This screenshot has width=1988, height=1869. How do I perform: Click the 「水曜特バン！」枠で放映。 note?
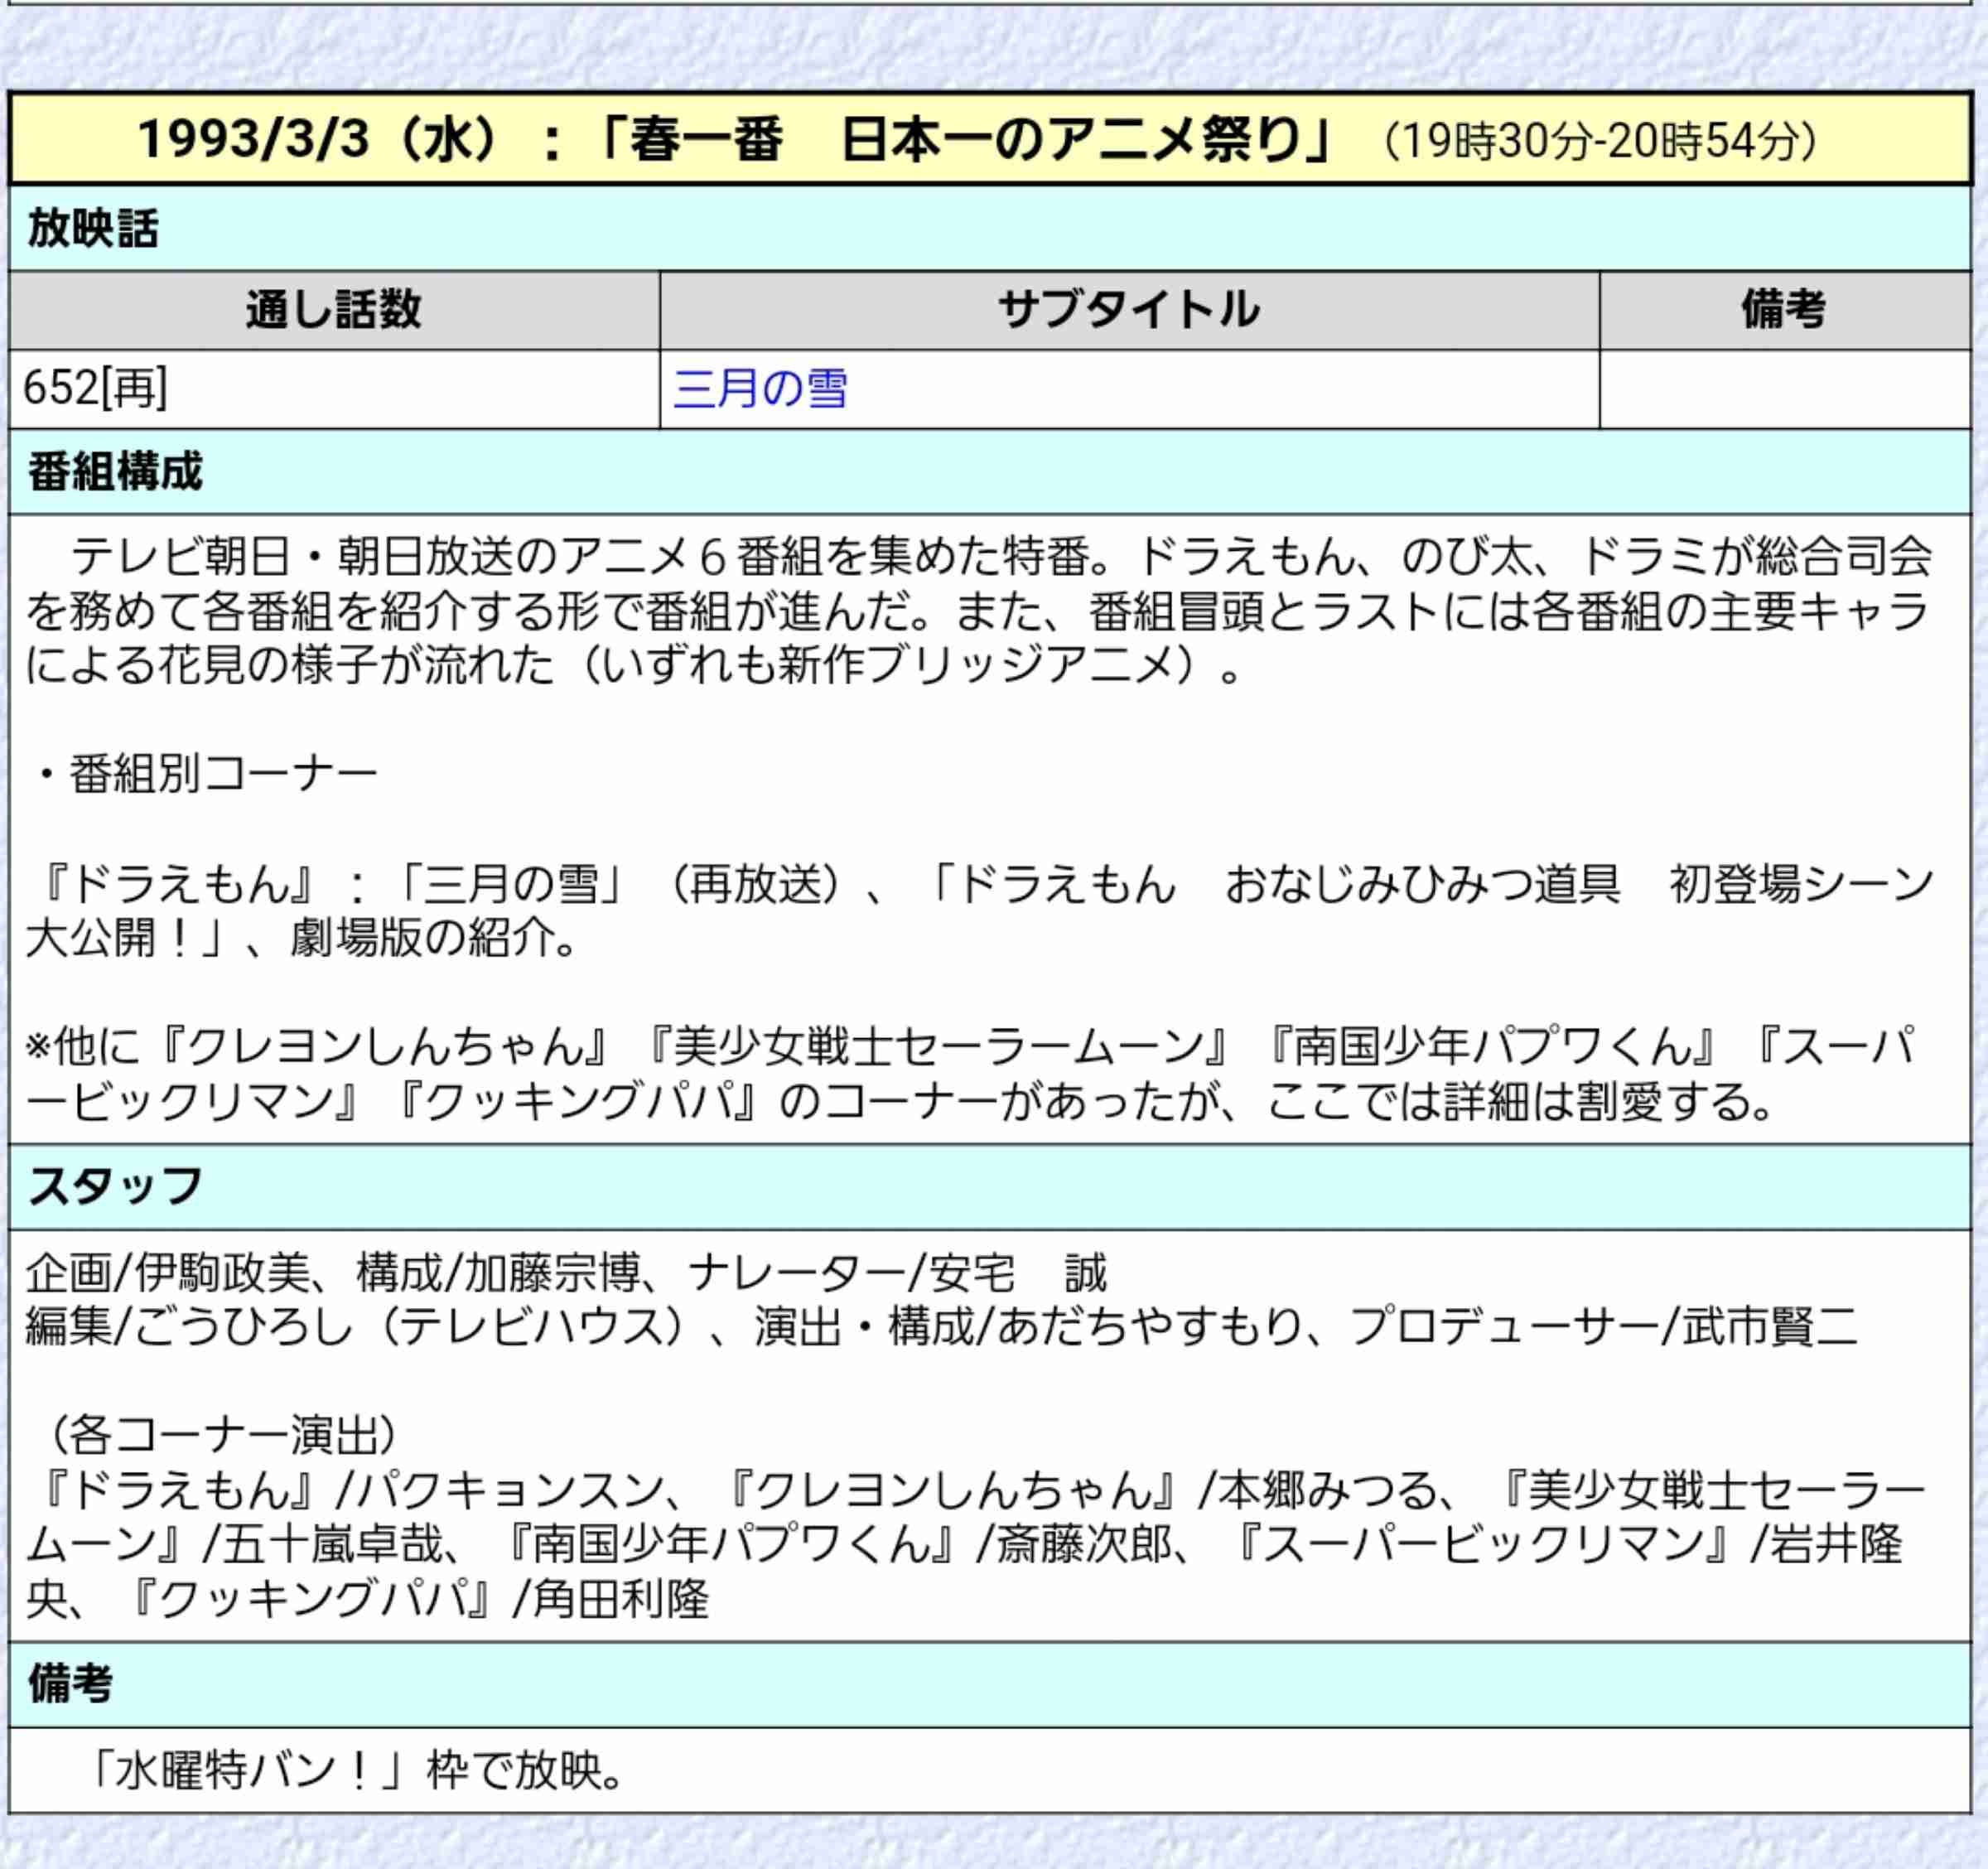354,1770
